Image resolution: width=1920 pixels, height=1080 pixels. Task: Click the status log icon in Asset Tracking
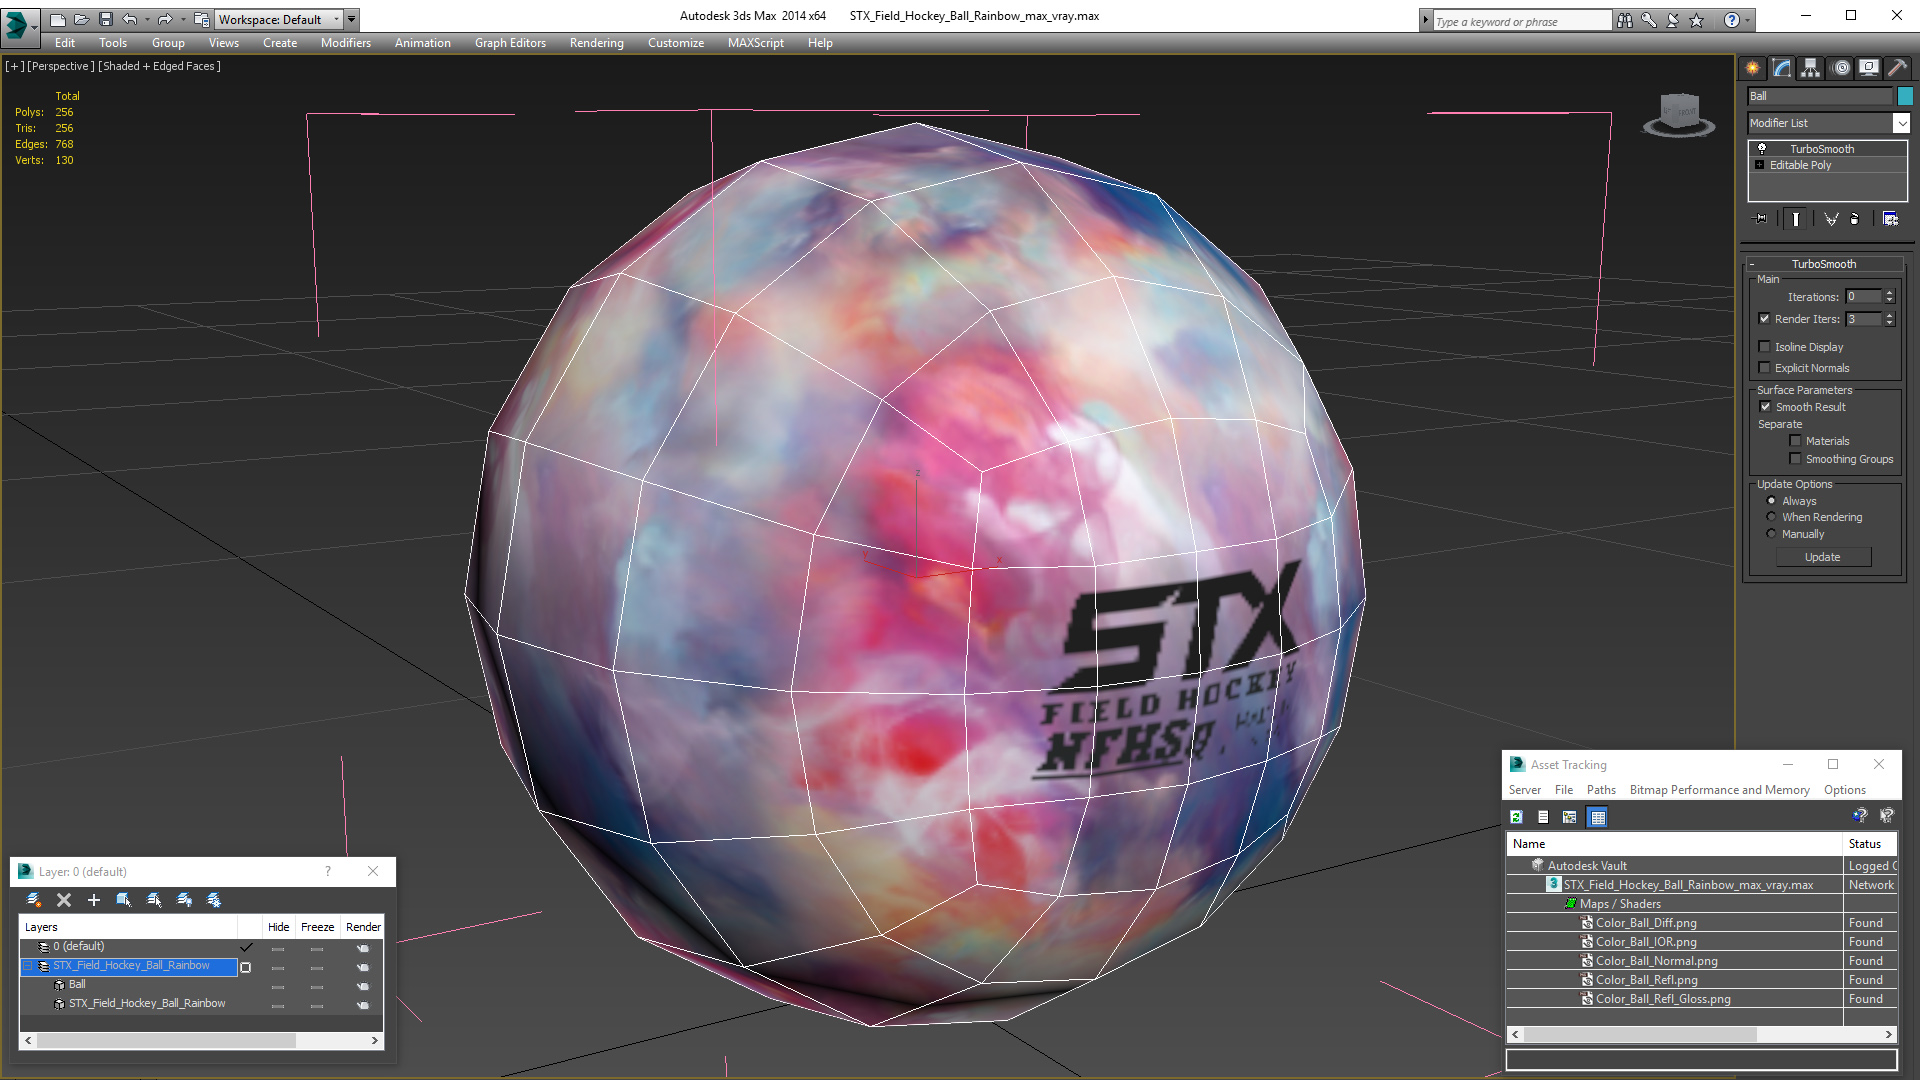tap(1543, 817)
